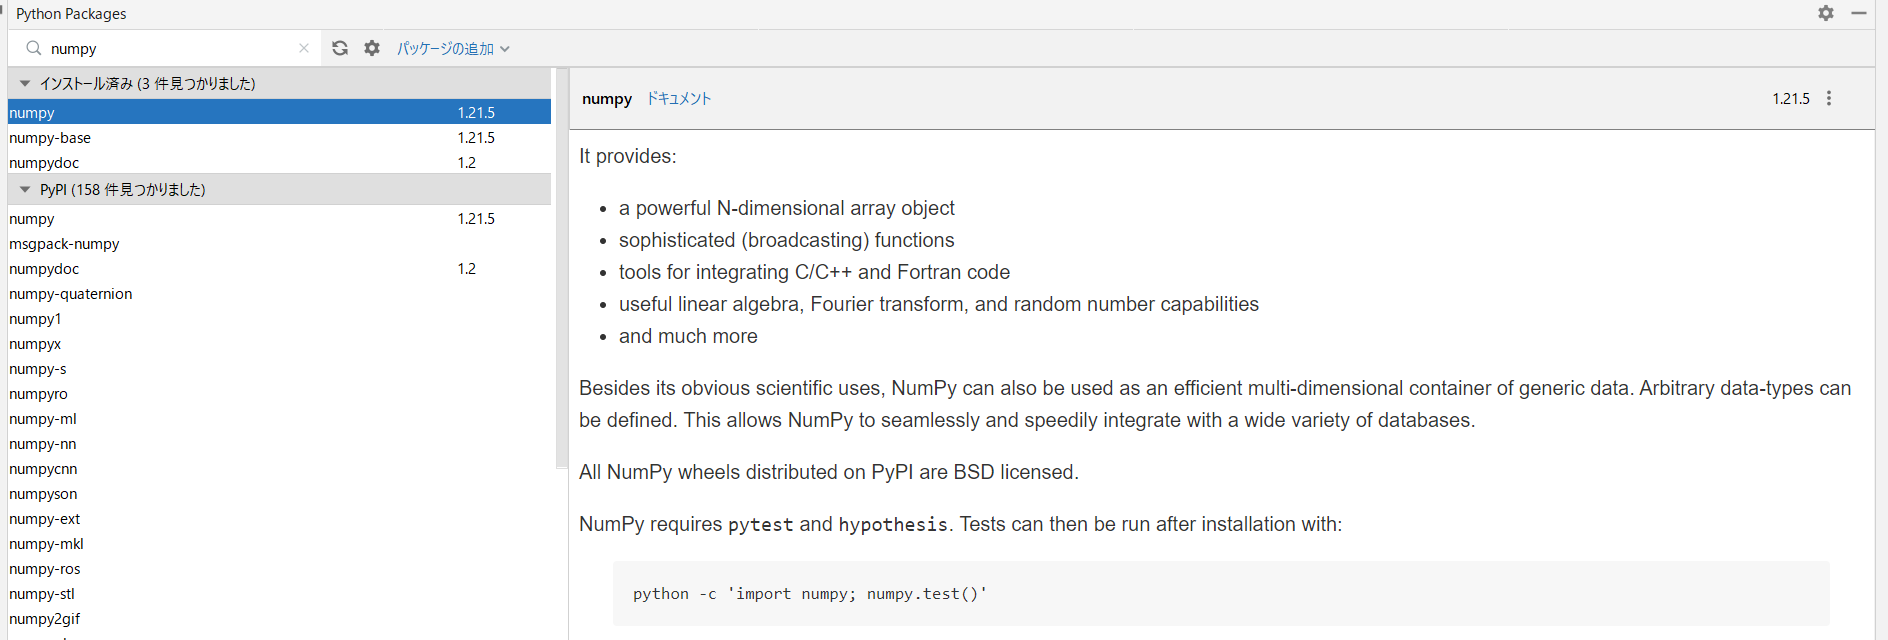Open package manager settings gear
The width and height of the screenshot is (1888, 640).
coord(372,48)
